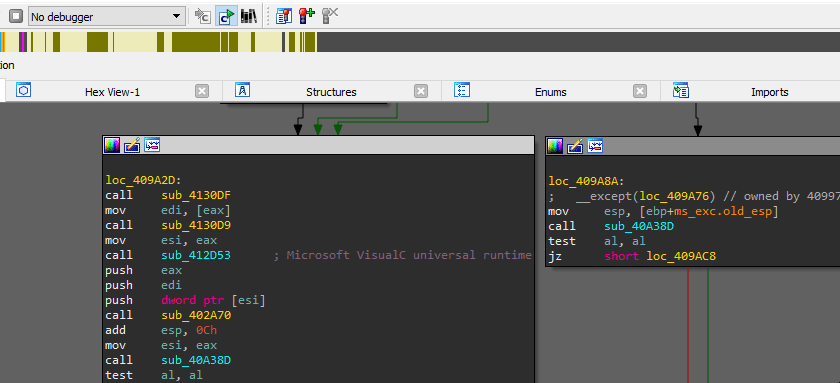
Task: Click 'test al, al' in the loc_409A2D block
Action: [154, 375]
